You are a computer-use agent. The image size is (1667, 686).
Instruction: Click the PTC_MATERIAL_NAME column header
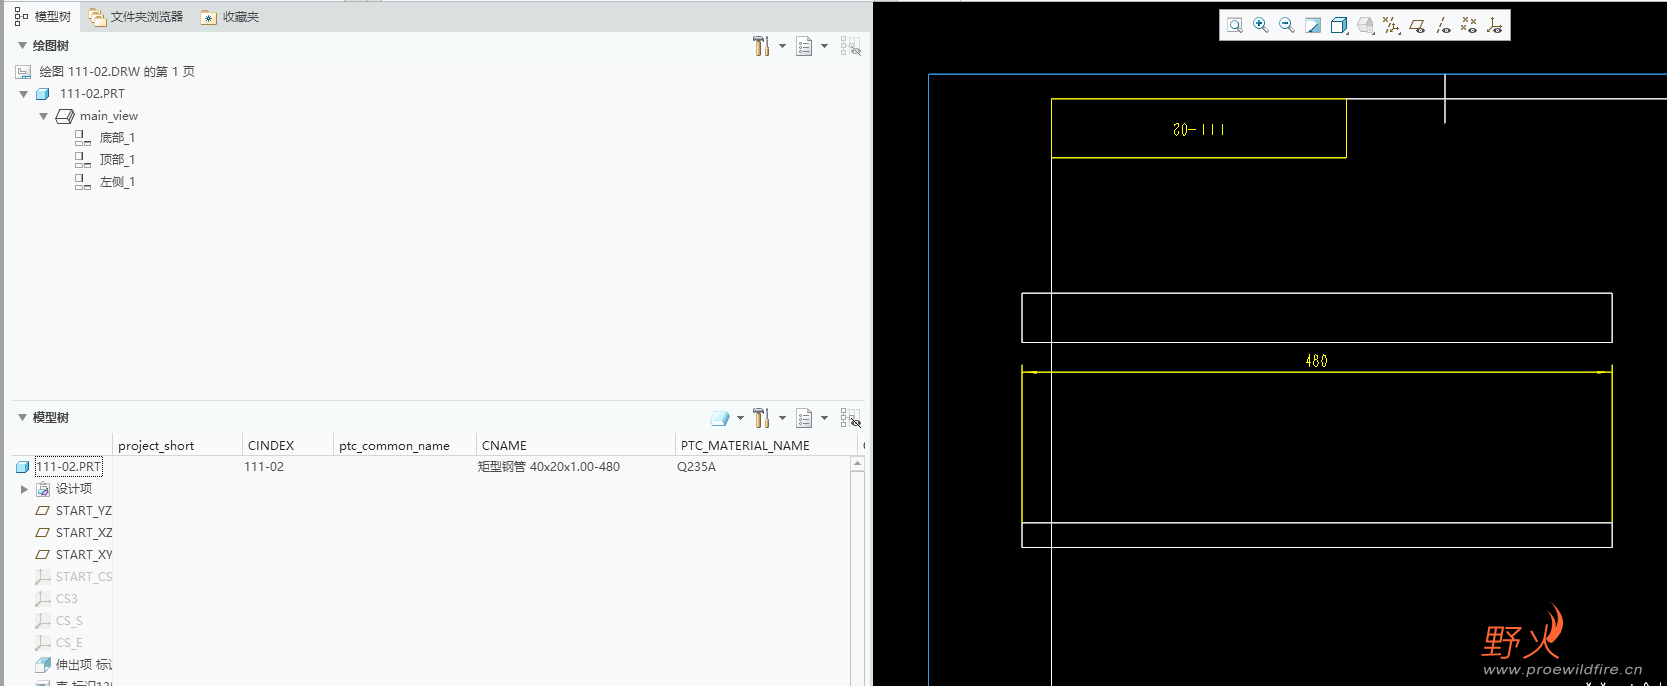tap(766, 446)
